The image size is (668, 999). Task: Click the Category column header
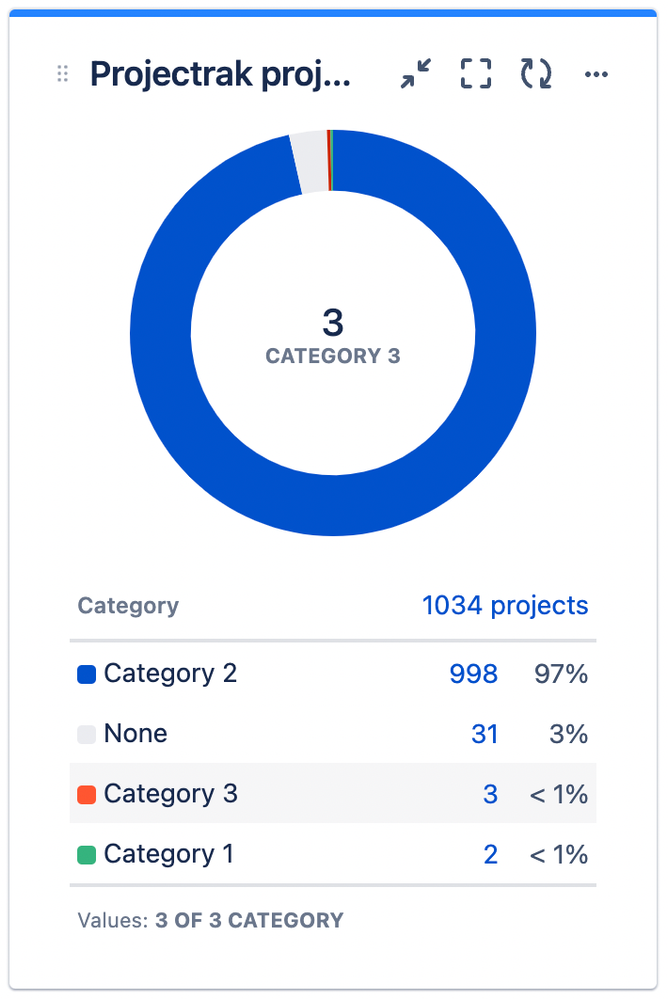tap(128, 605)
